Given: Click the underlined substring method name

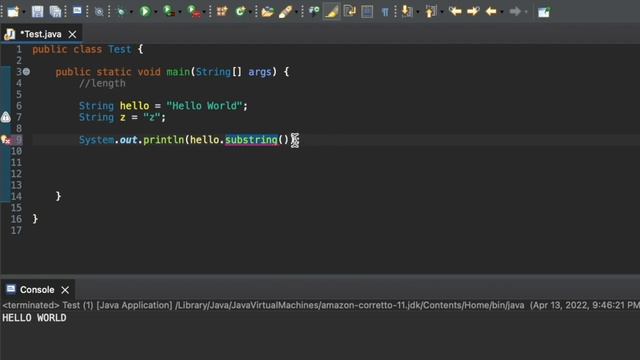Looking at the screenshot, I should (251, 140).
